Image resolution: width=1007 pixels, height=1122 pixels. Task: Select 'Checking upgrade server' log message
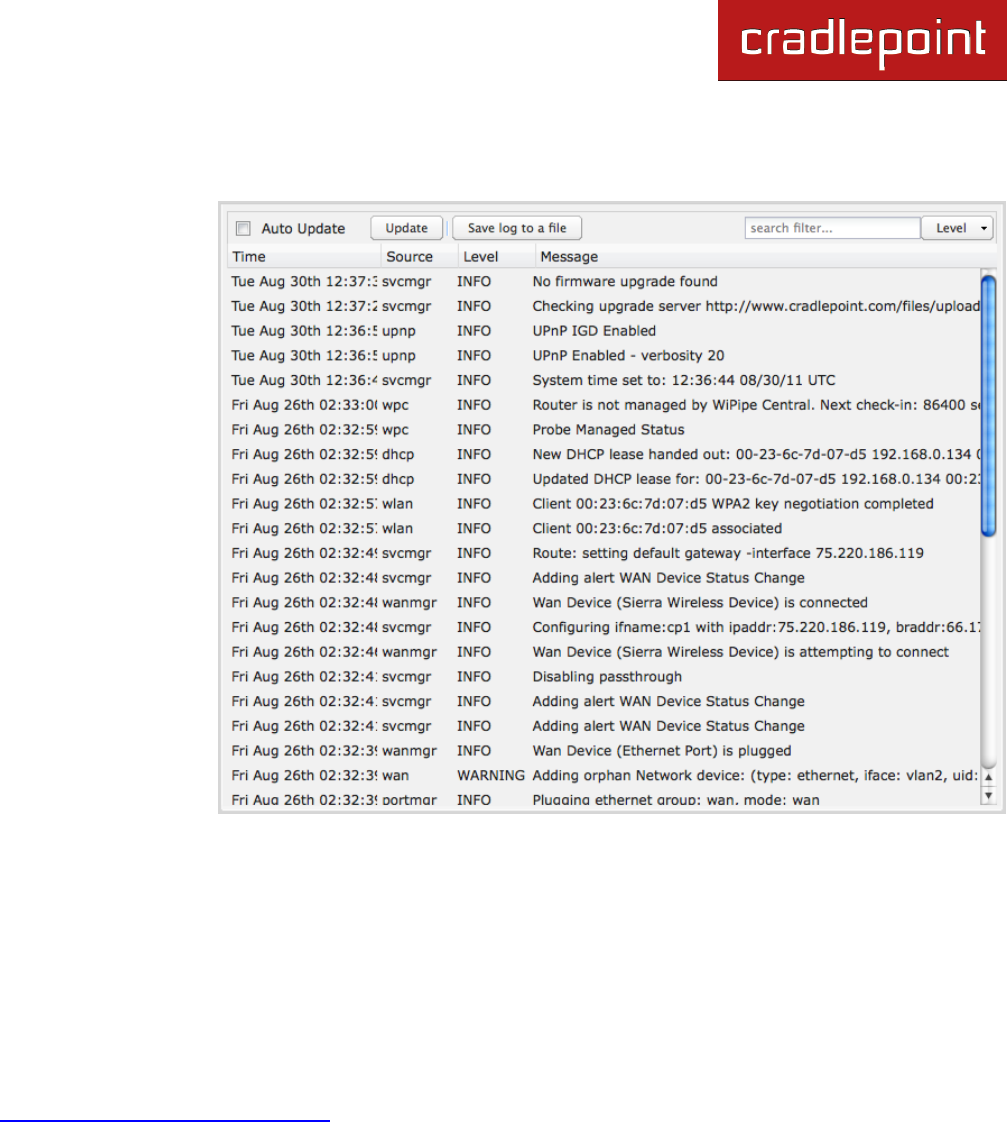click(x=756, y=306)
